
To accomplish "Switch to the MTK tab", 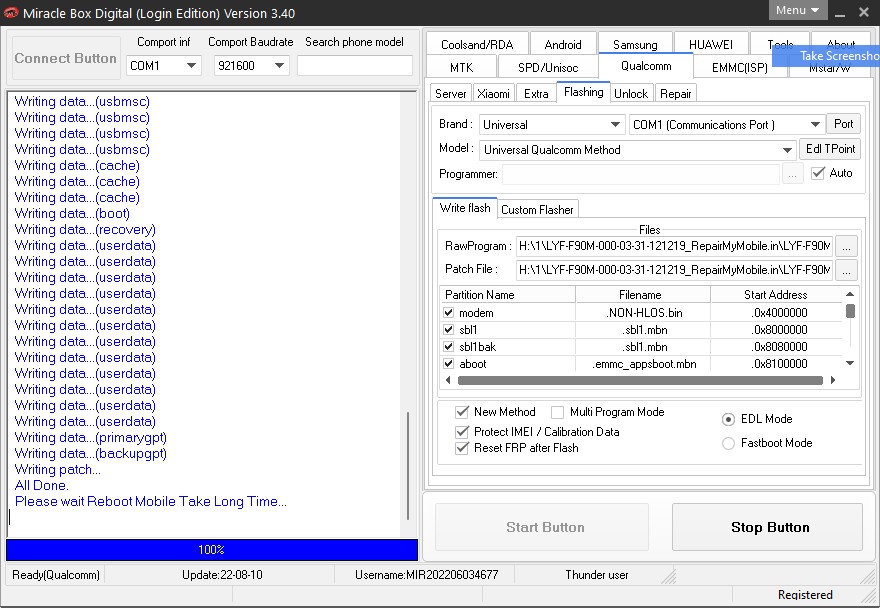I will point(461,67).
